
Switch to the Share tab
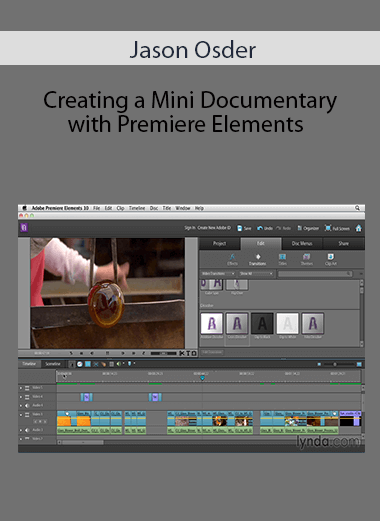coord(344,244)
